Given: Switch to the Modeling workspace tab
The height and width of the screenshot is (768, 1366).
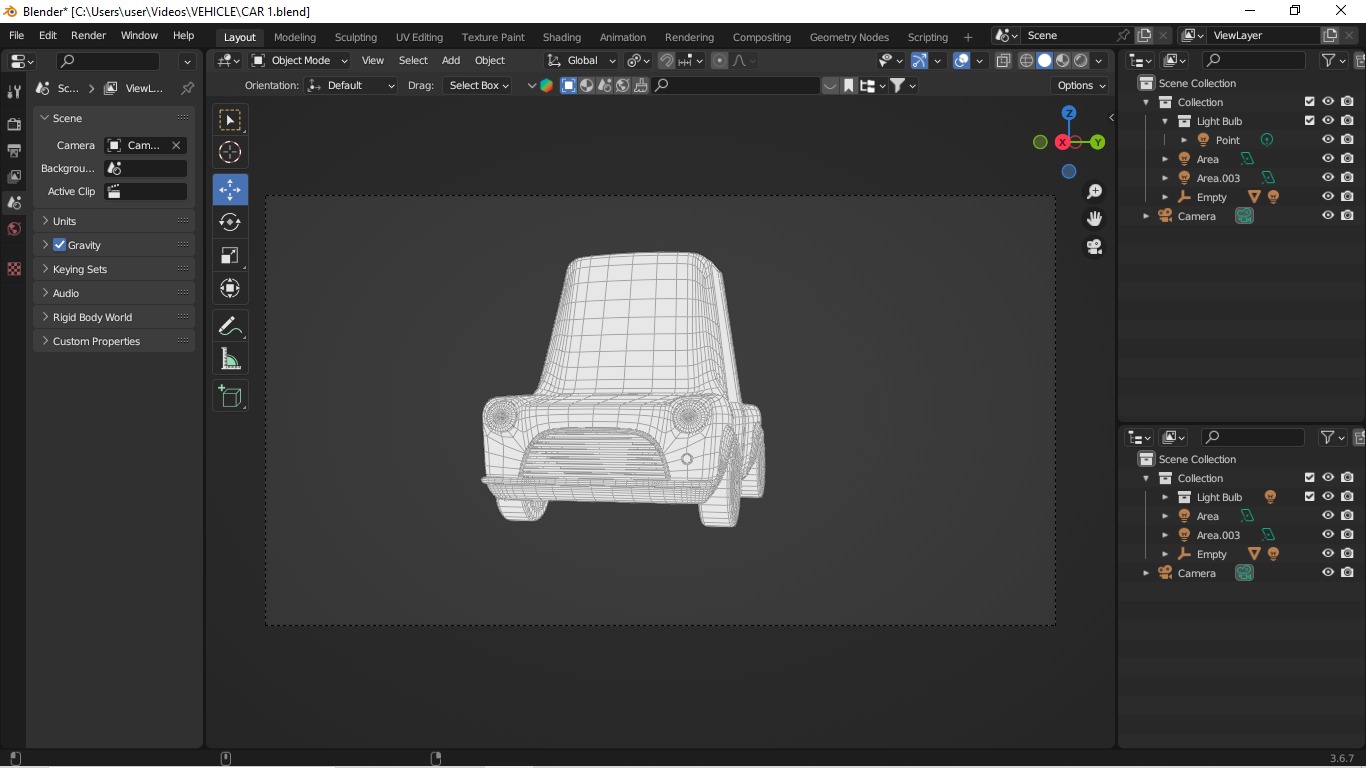Looking at the screenshot, I should point(295,37).
